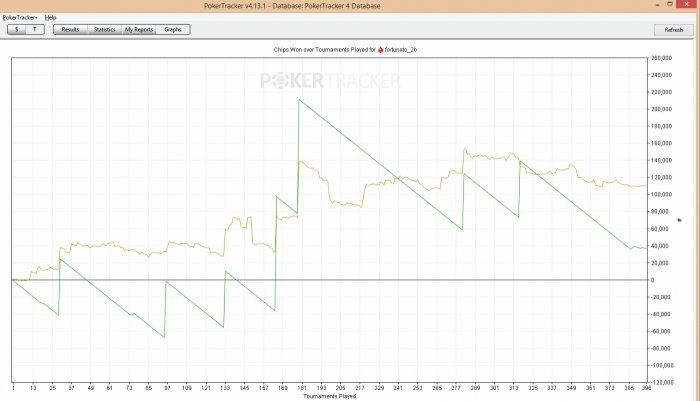This screenshot has width=700, height=401.
Task: Switch to tournaments with the T button
Action: 35,29
